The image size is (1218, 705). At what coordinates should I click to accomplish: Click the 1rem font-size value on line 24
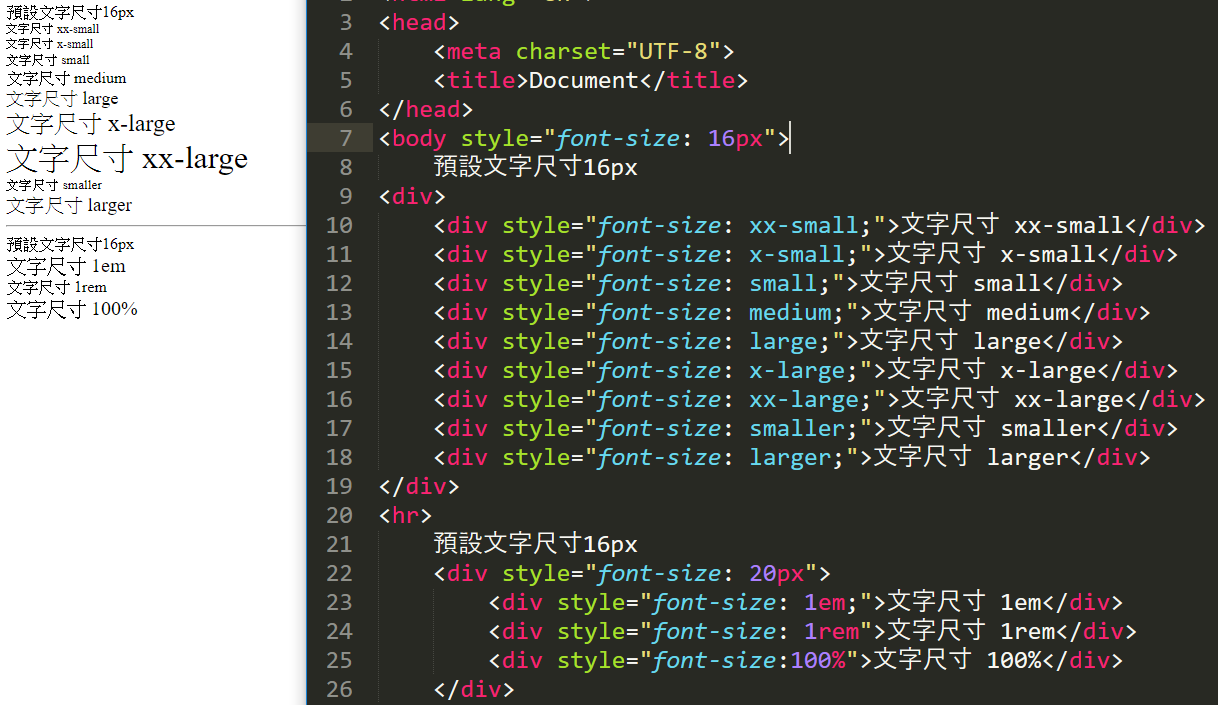pyautogui.click(x=832, y=631)
